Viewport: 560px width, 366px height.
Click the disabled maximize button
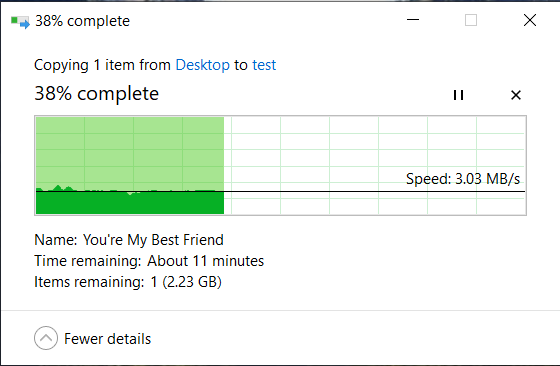[x=471, y=20]
